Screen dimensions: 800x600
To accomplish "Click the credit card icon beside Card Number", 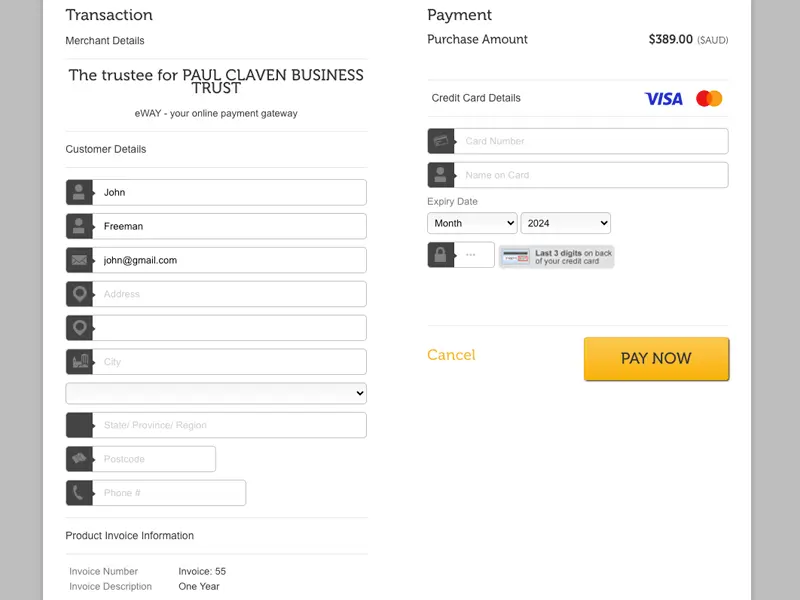I will click(x=441, y=141).
